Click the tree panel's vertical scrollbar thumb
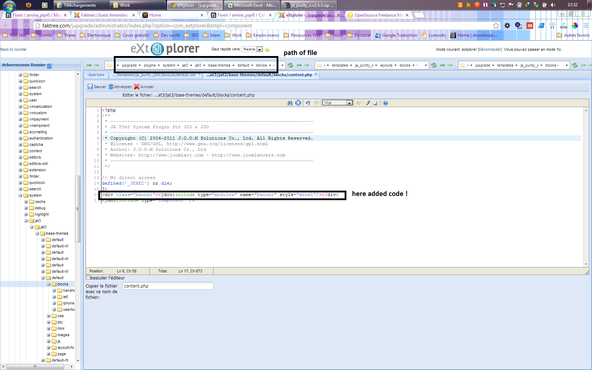The height and width of the screenshot is (370, 592). point(77,209)
